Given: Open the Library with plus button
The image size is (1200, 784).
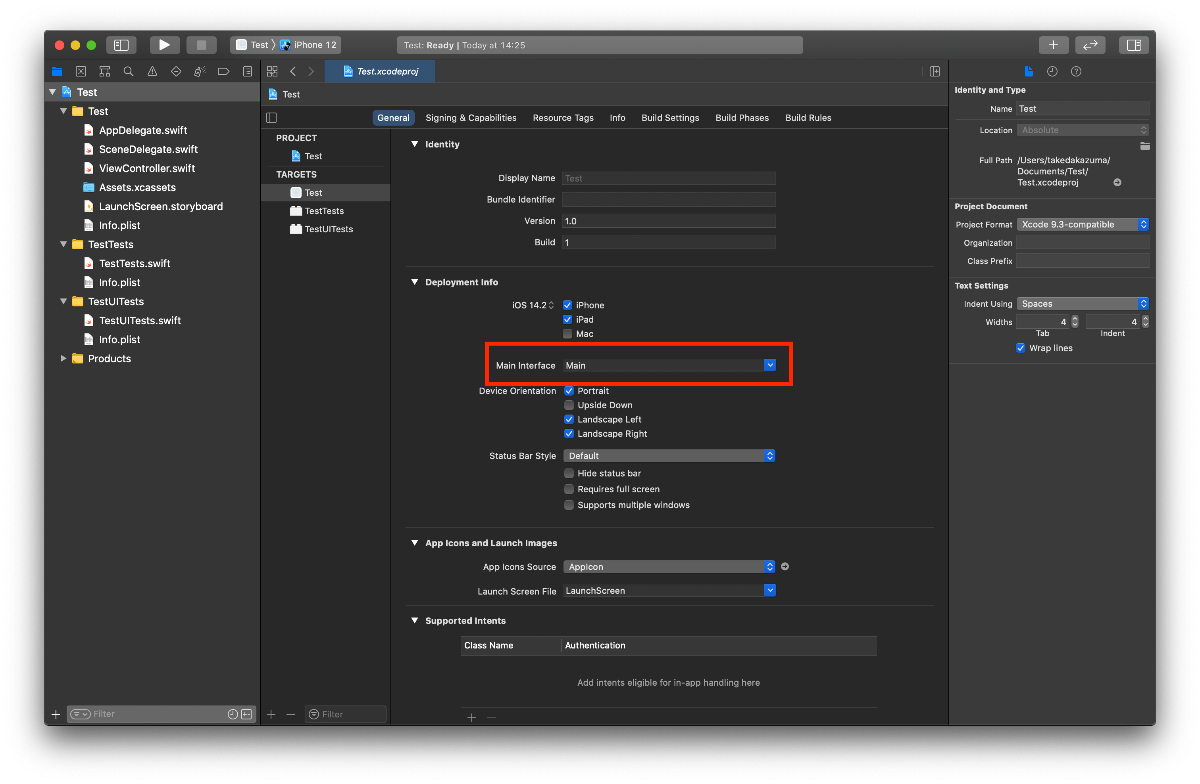Looking at the screenshot, I should pyautogui.click(x=1053, y=45).
